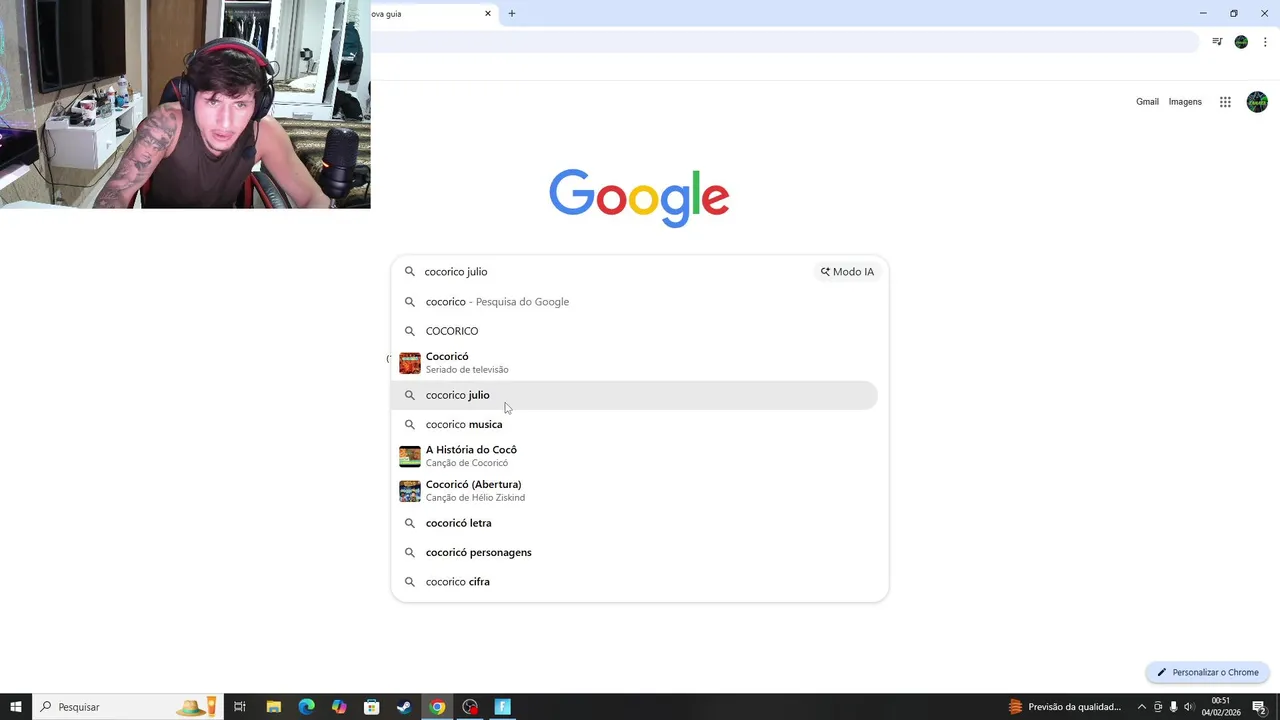Screen dimensions: 1280x720
Task: Open Chrome profile avatar in toolbar
Action: [x=1241, y=42]
